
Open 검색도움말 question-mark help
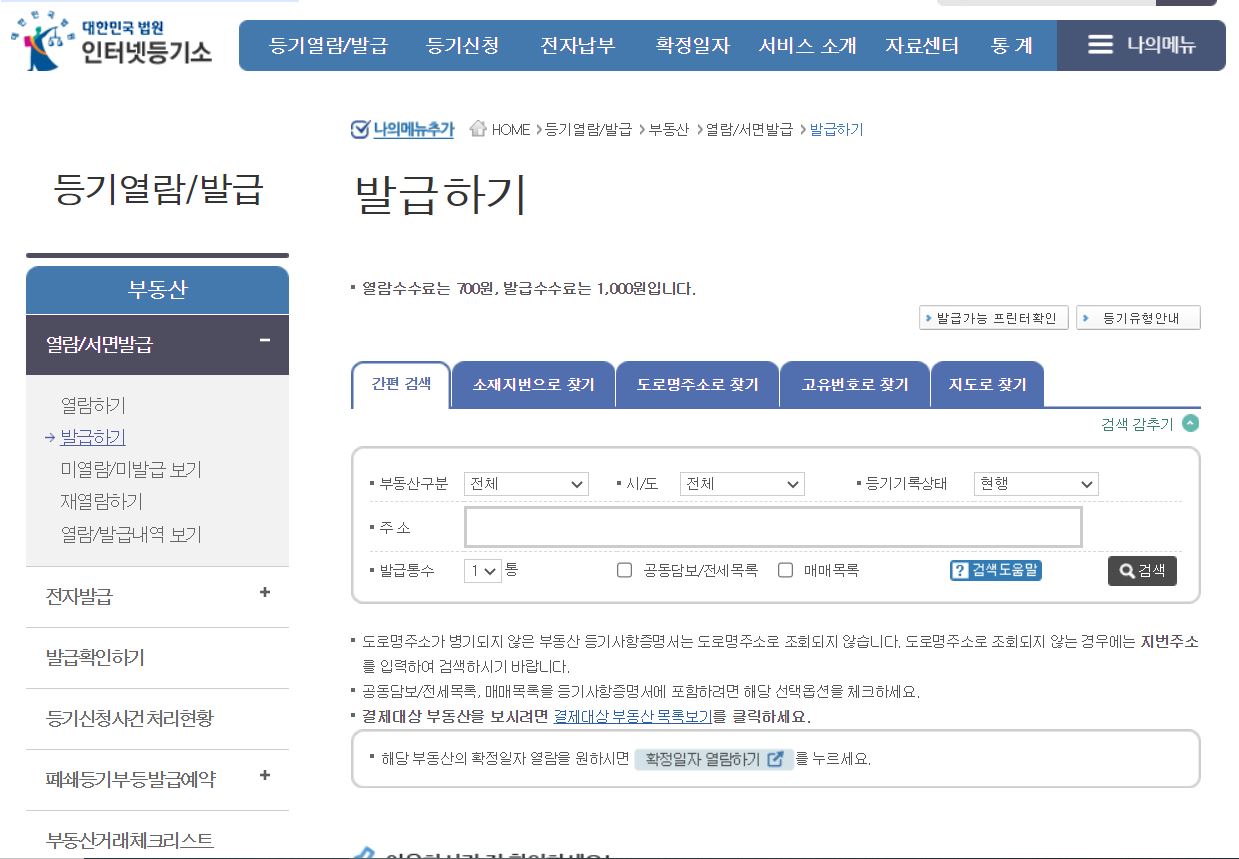994,570
